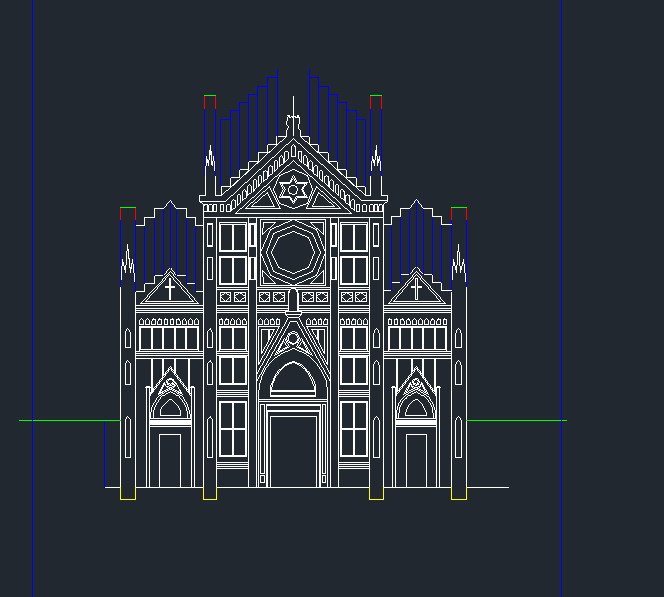Select the large central entrance door
This screenshot has width=664, height=597.
click(x=293, y=452)
